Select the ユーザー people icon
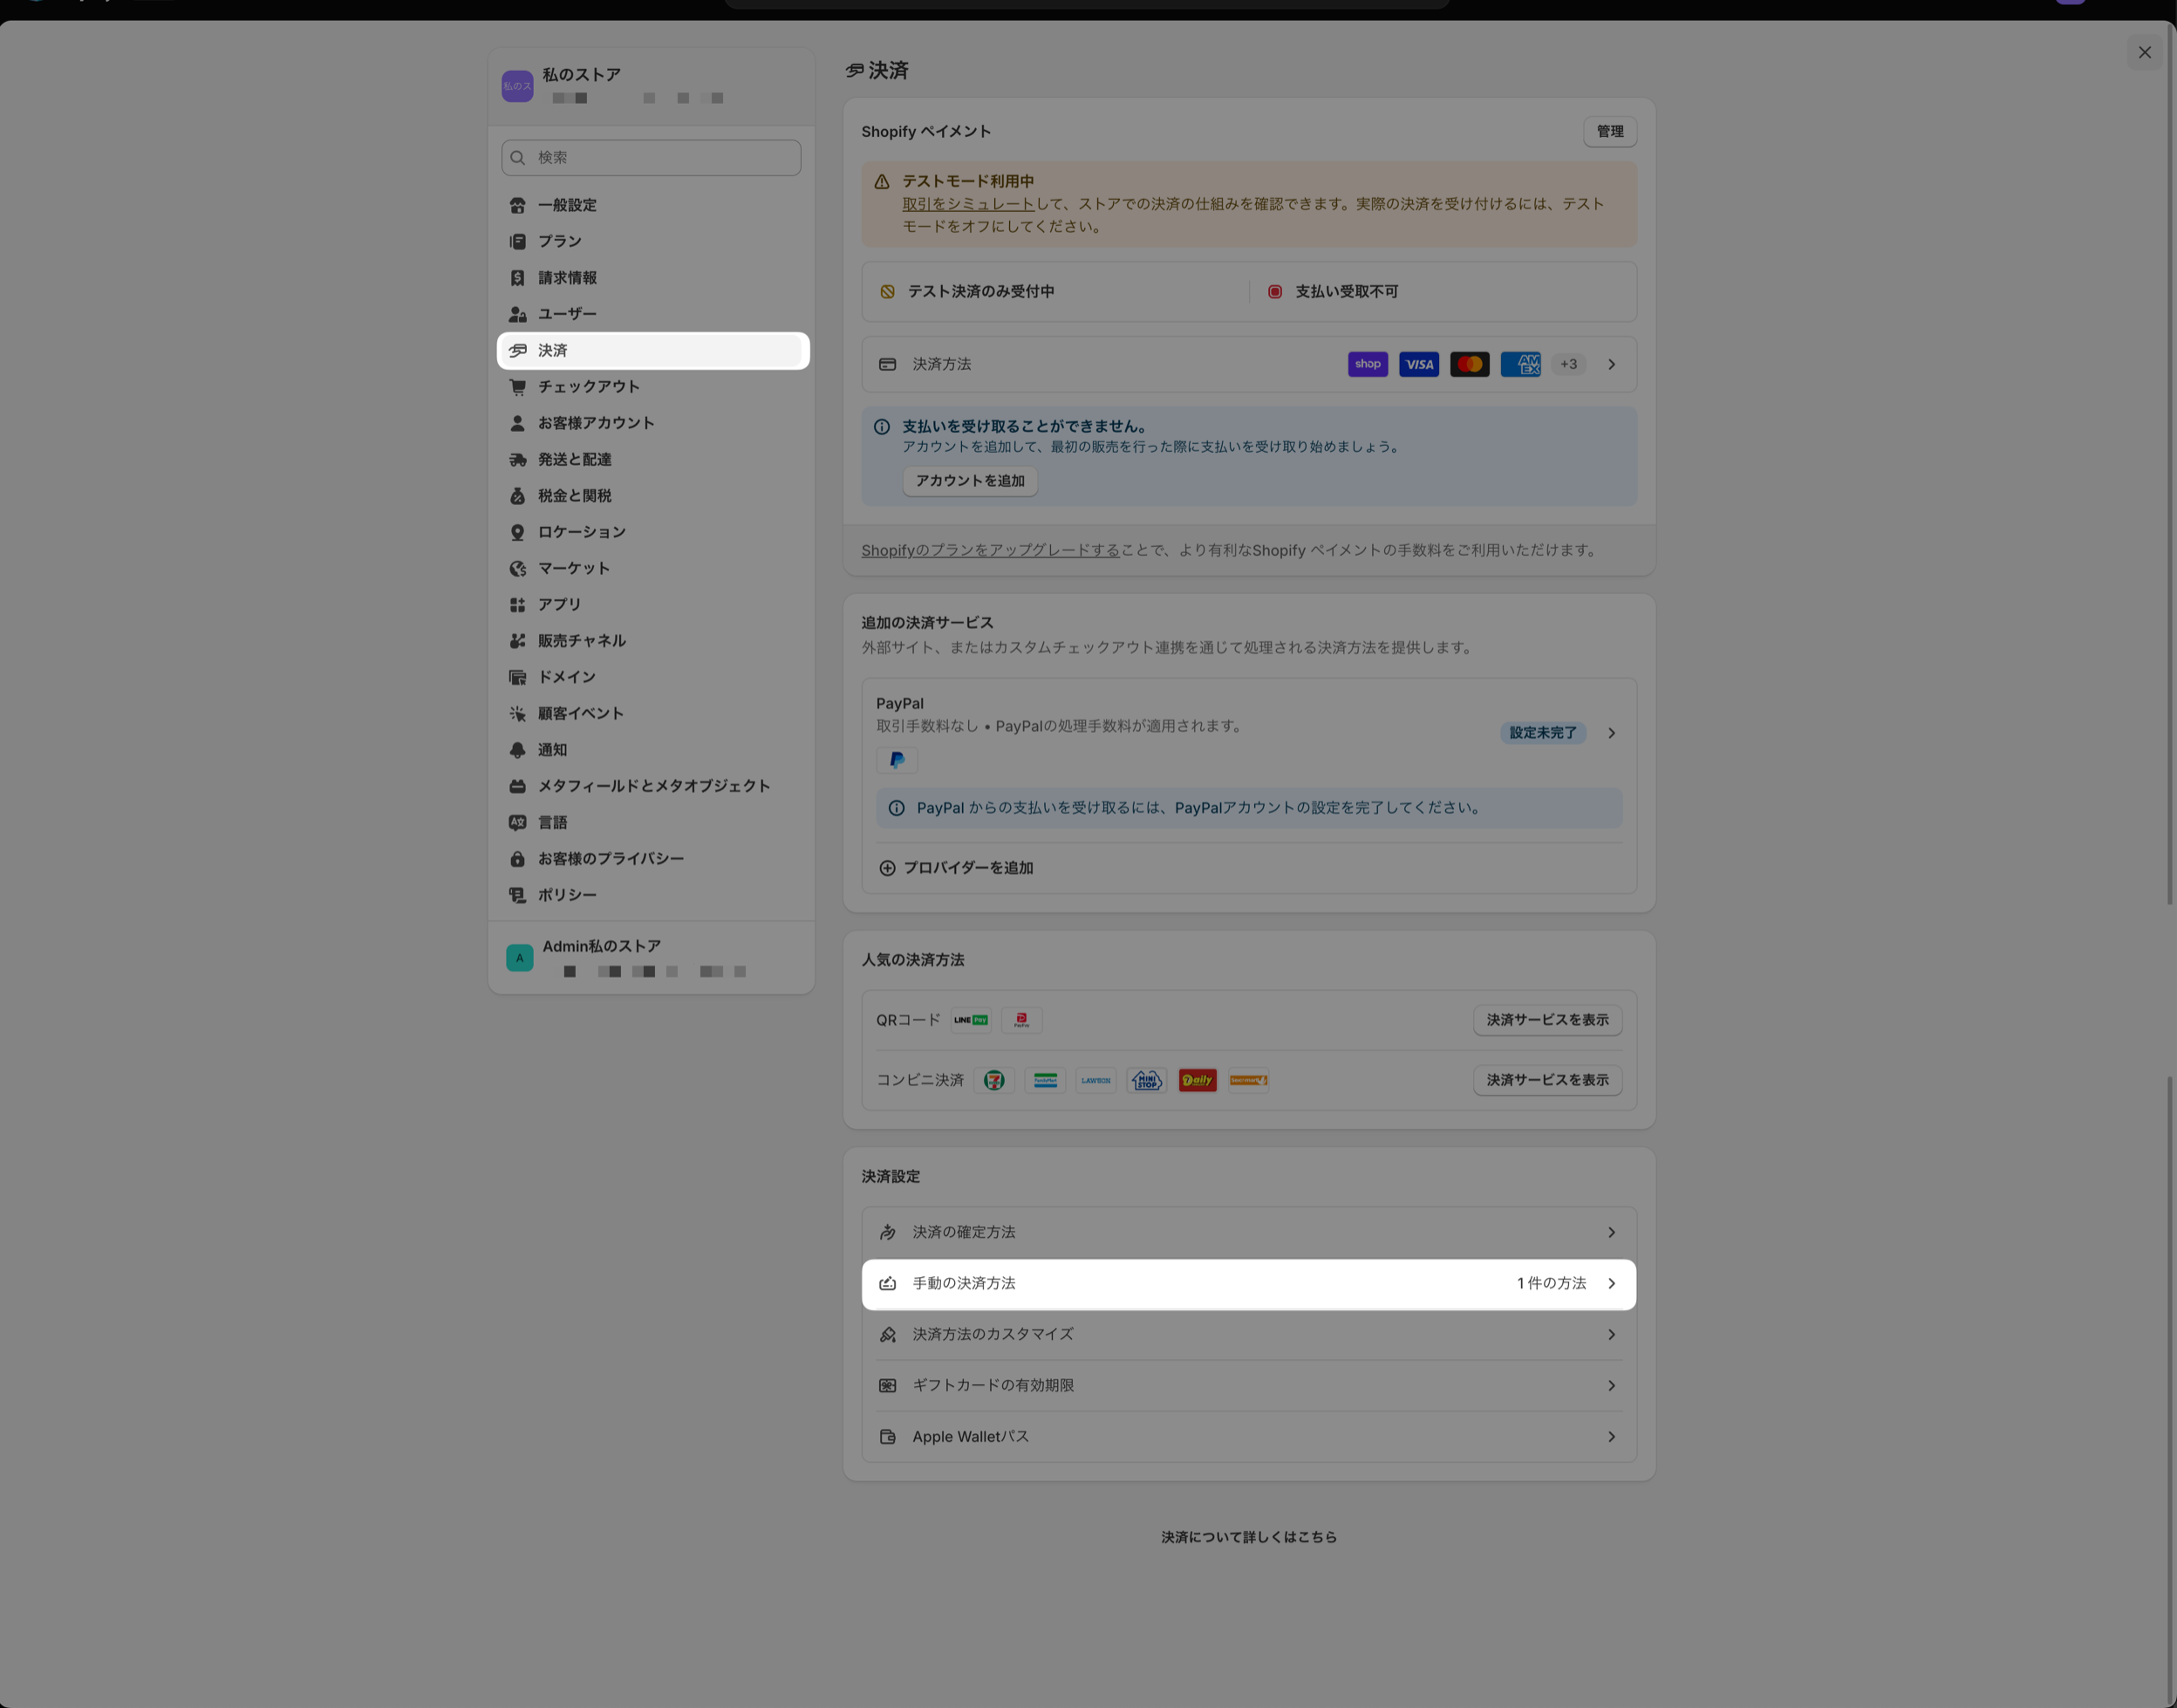2177x1708 pixels. tap(517, 314)
